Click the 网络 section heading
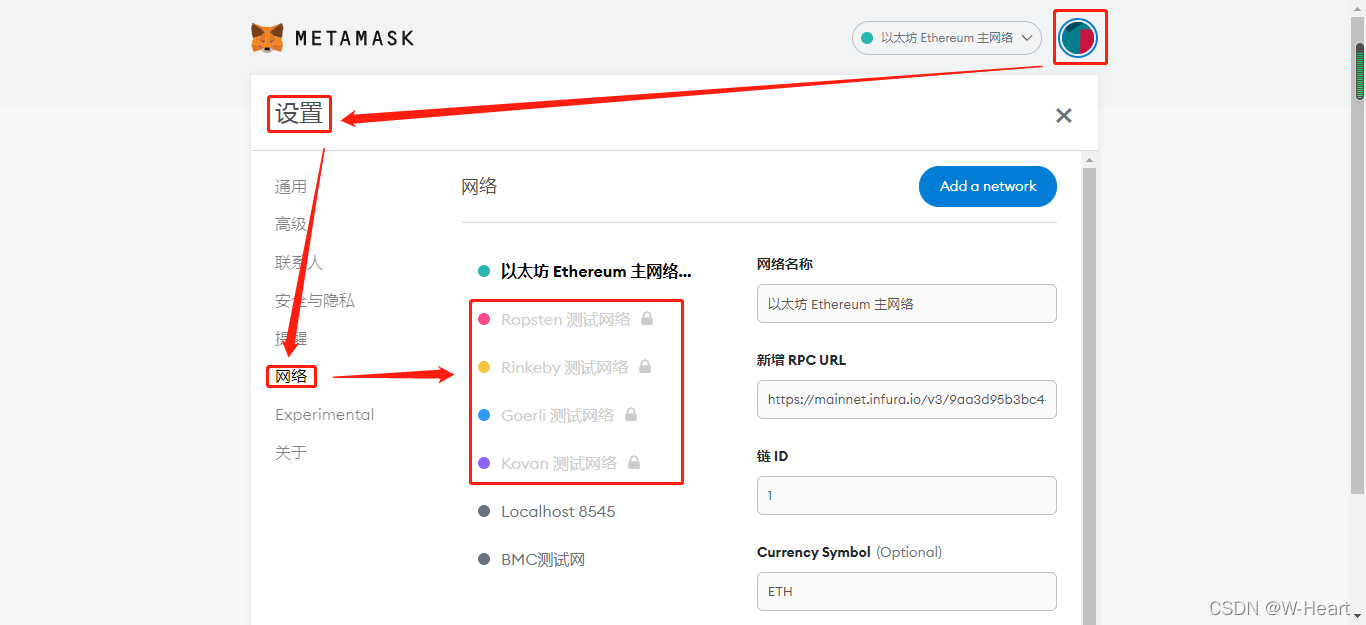 pyautogui.click(x=479, y=186)
